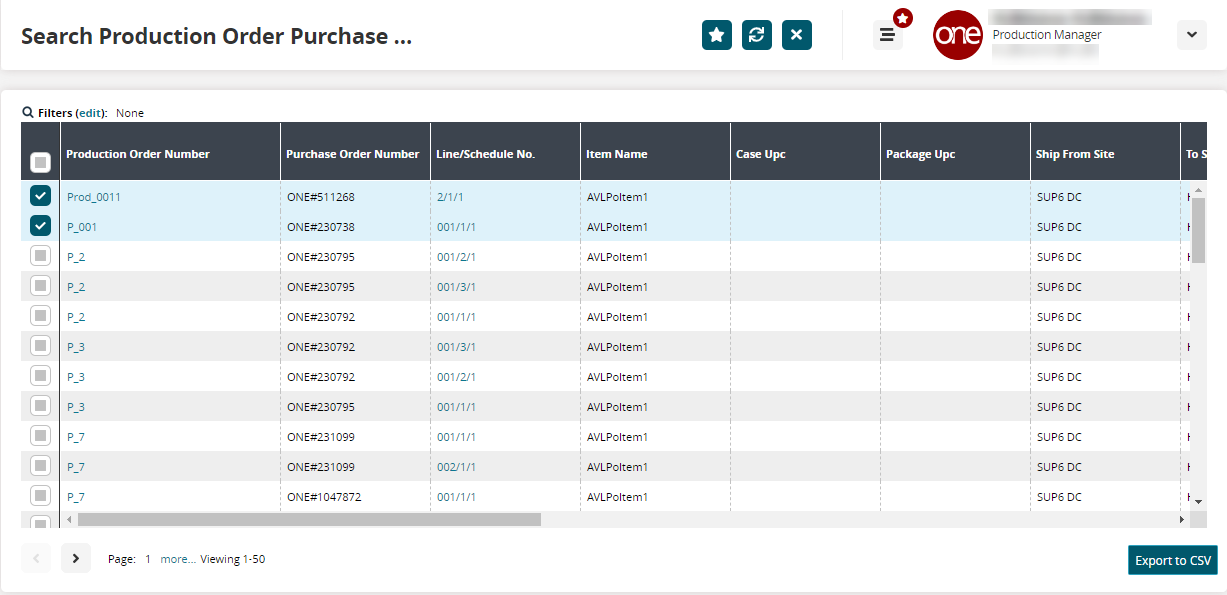
Task: Click the star favorite icon in header
Action: click(x=716, y=35)
